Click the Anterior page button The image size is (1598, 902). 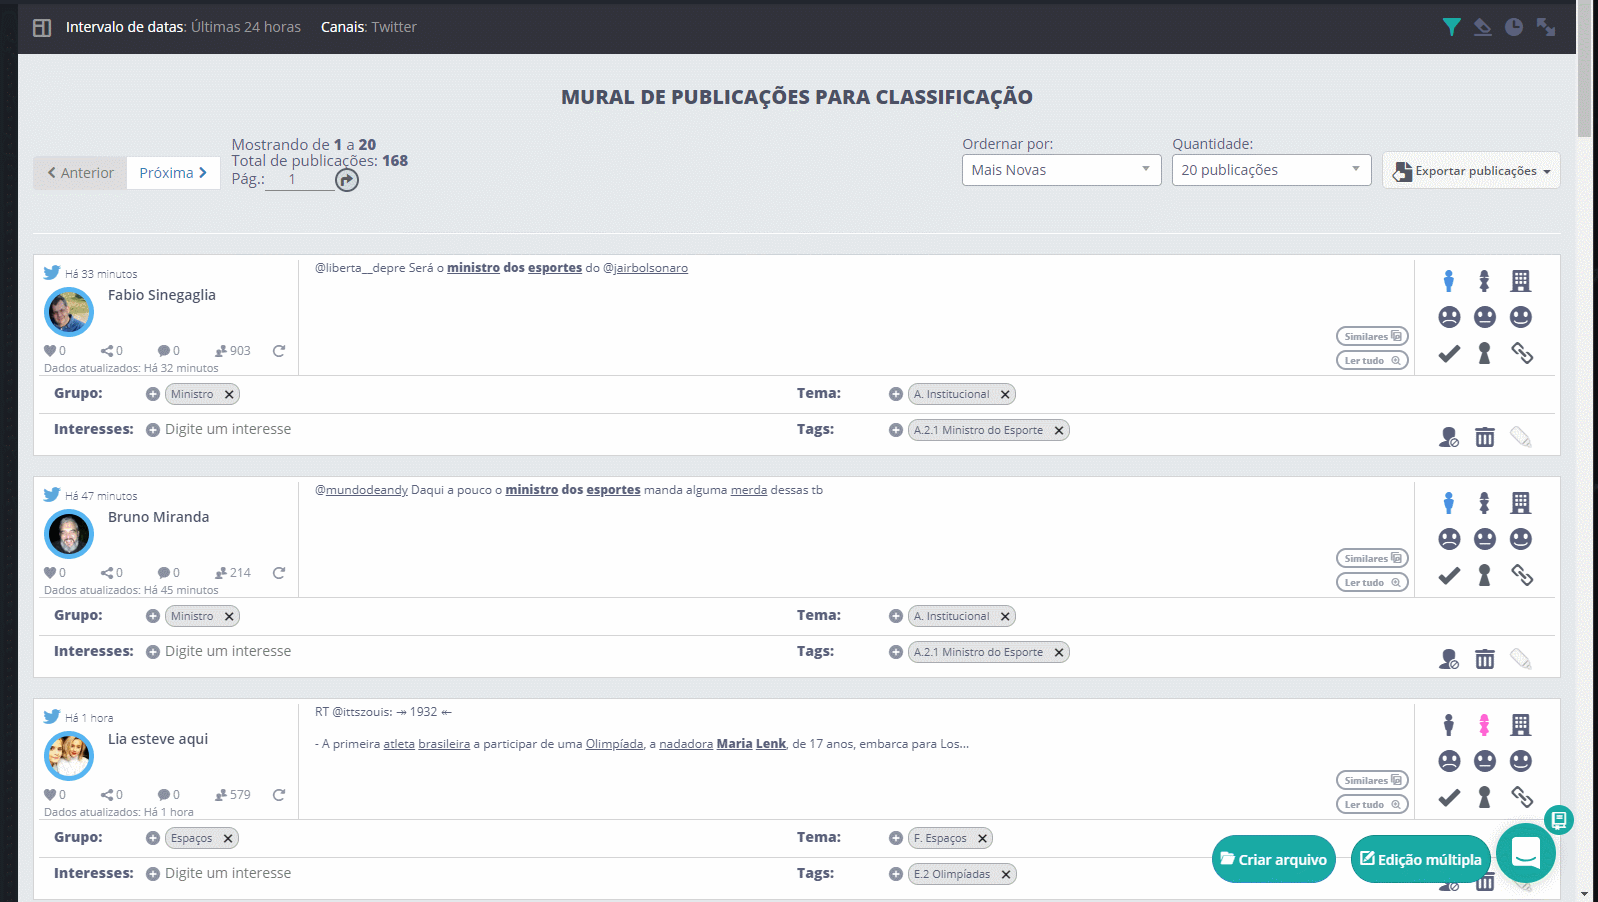click(x=80, y=173)
